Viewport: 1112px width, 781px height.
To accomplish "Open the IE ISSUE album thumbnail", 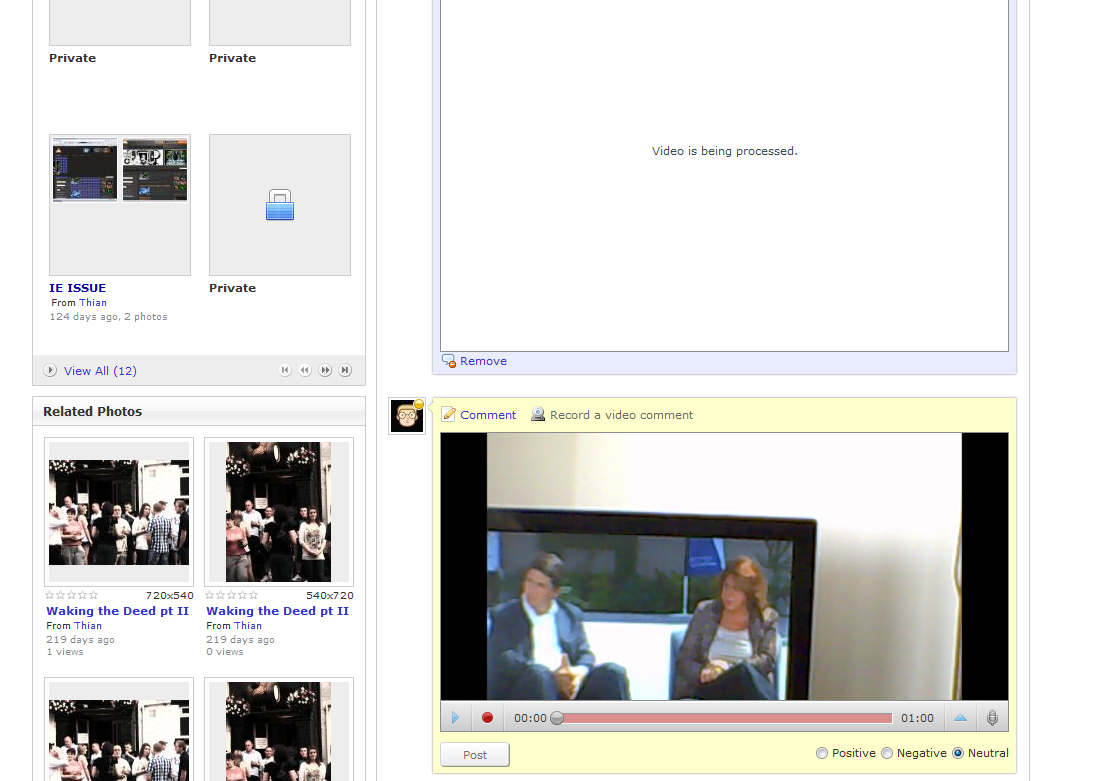I will pos(120,205).
